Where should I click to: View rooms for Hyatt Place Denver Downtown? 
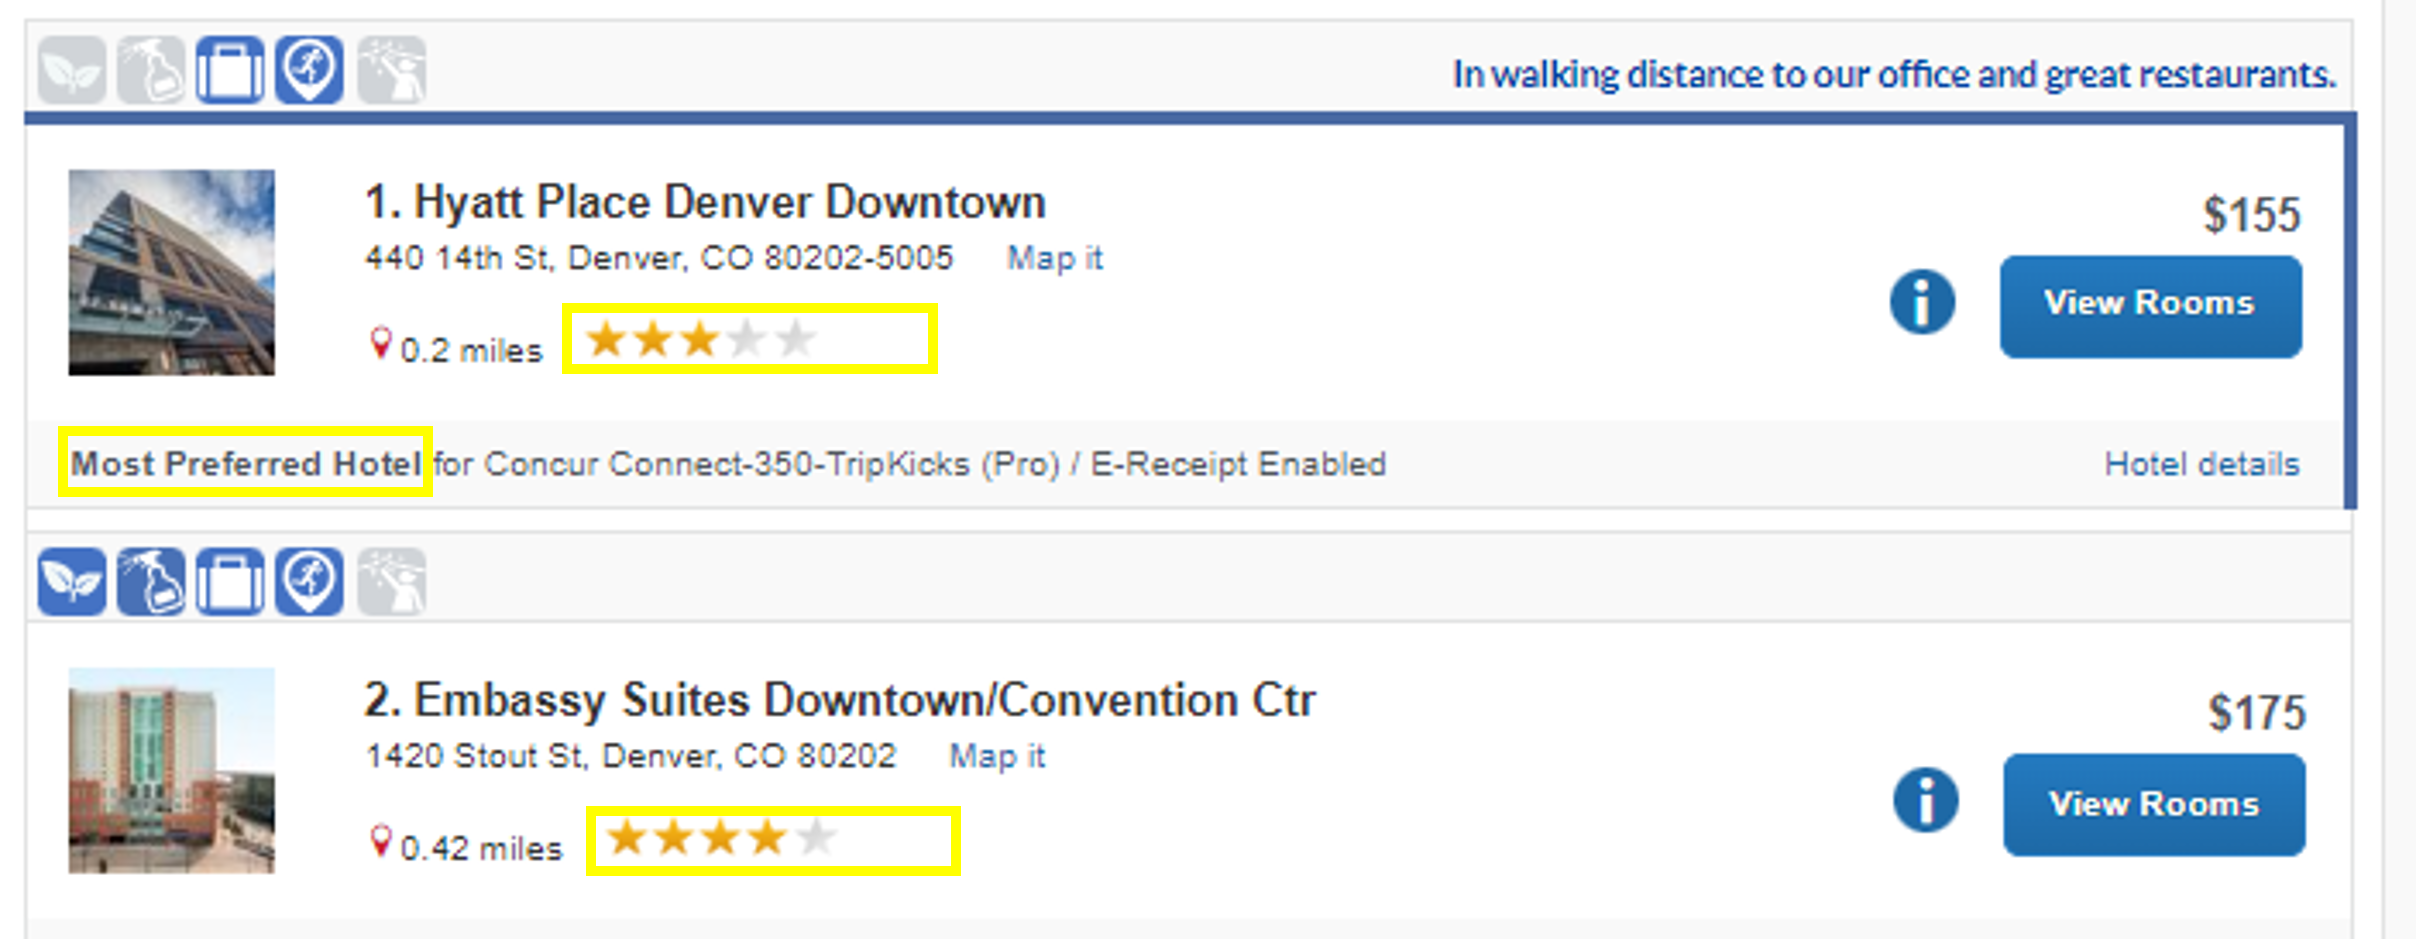2150,306
